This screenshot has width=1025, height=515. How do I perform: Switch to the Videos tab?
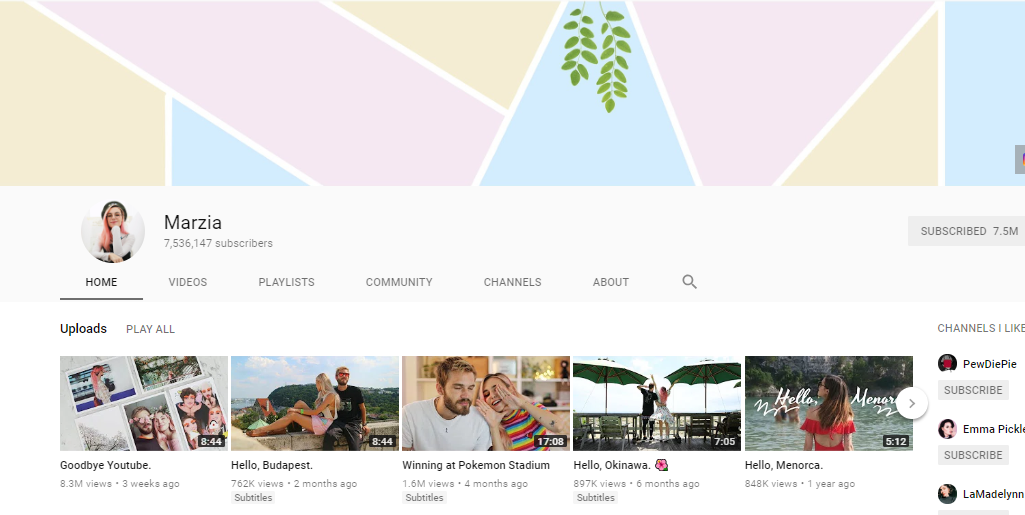188,282
